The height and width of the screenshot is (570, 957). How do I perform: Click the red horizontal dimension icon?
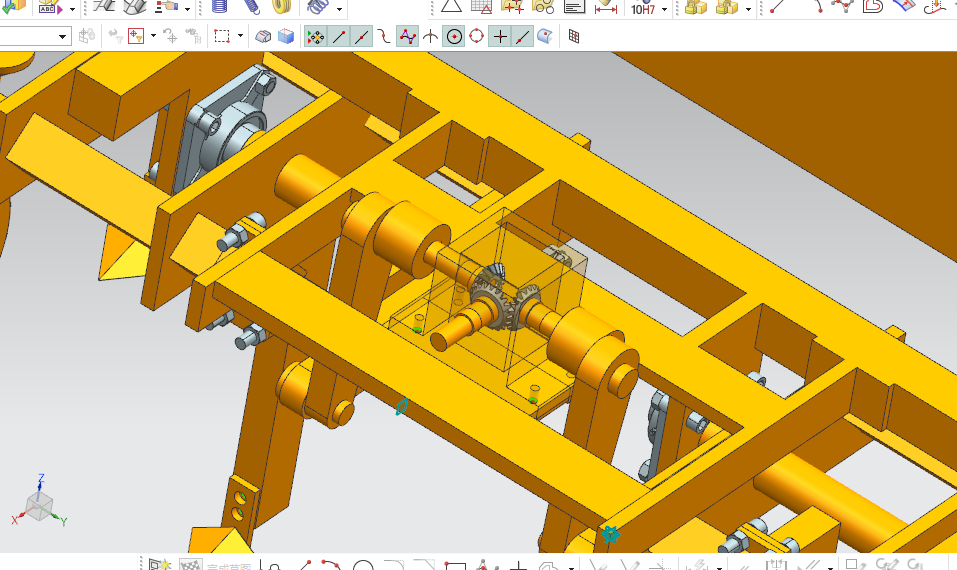(605, 7)
